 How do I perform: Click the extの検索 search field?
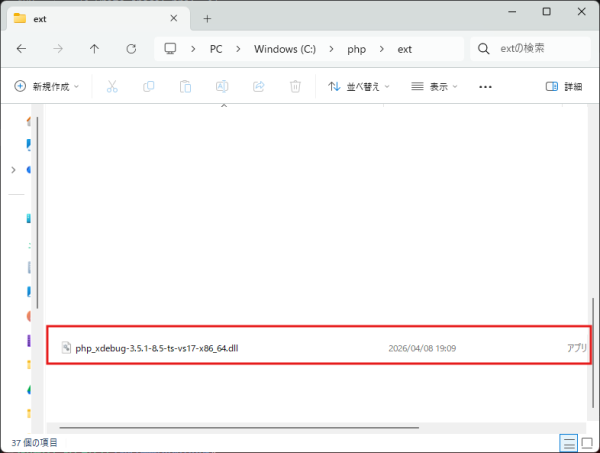[530, 49]
